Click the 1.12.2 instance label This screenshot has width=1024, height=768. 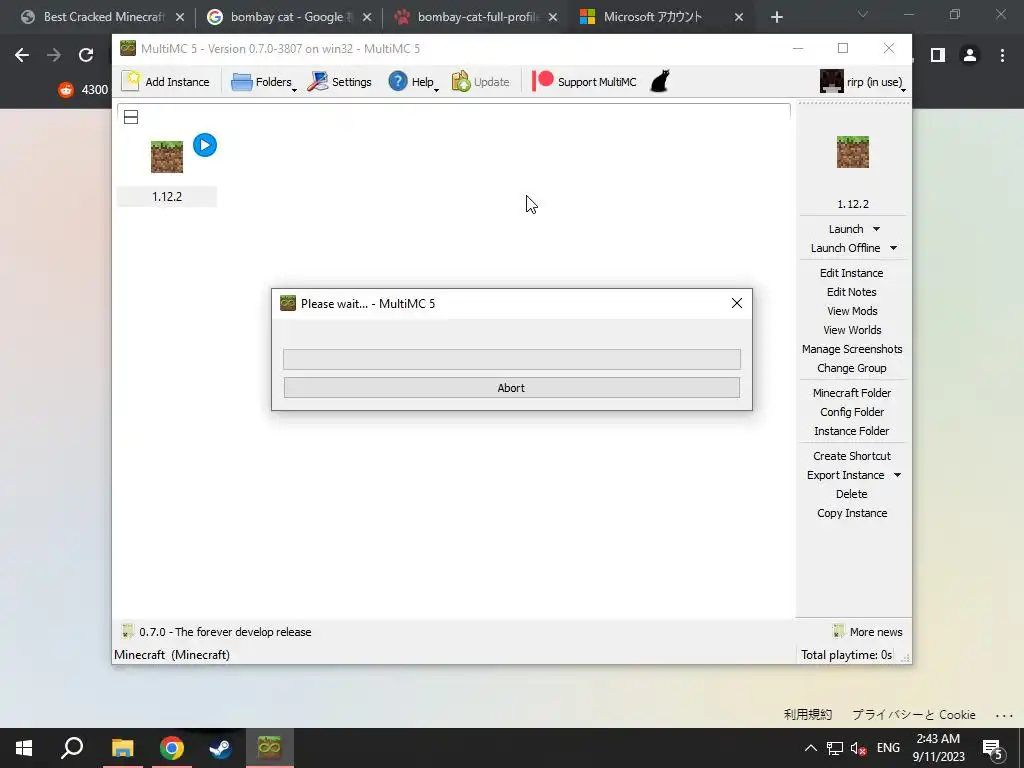(167, 197)
